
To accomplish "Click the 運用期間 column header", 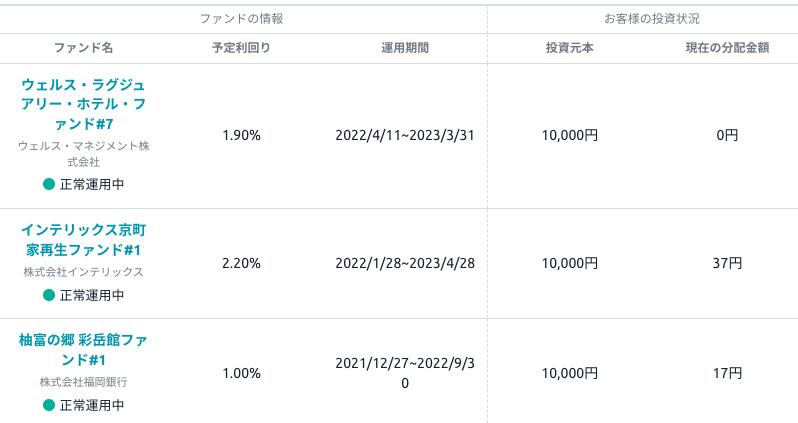I will point(405,48).
